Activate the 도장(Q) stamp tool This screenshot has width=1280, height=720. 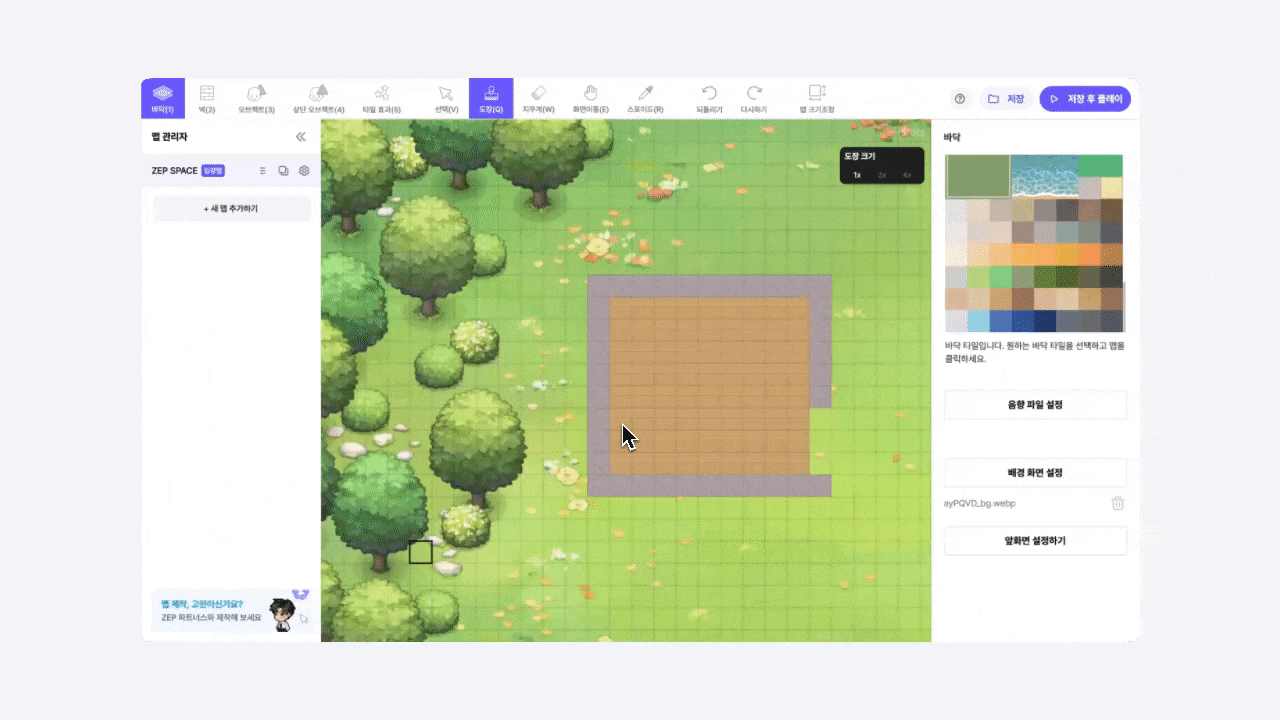click(x=491, y=98)
